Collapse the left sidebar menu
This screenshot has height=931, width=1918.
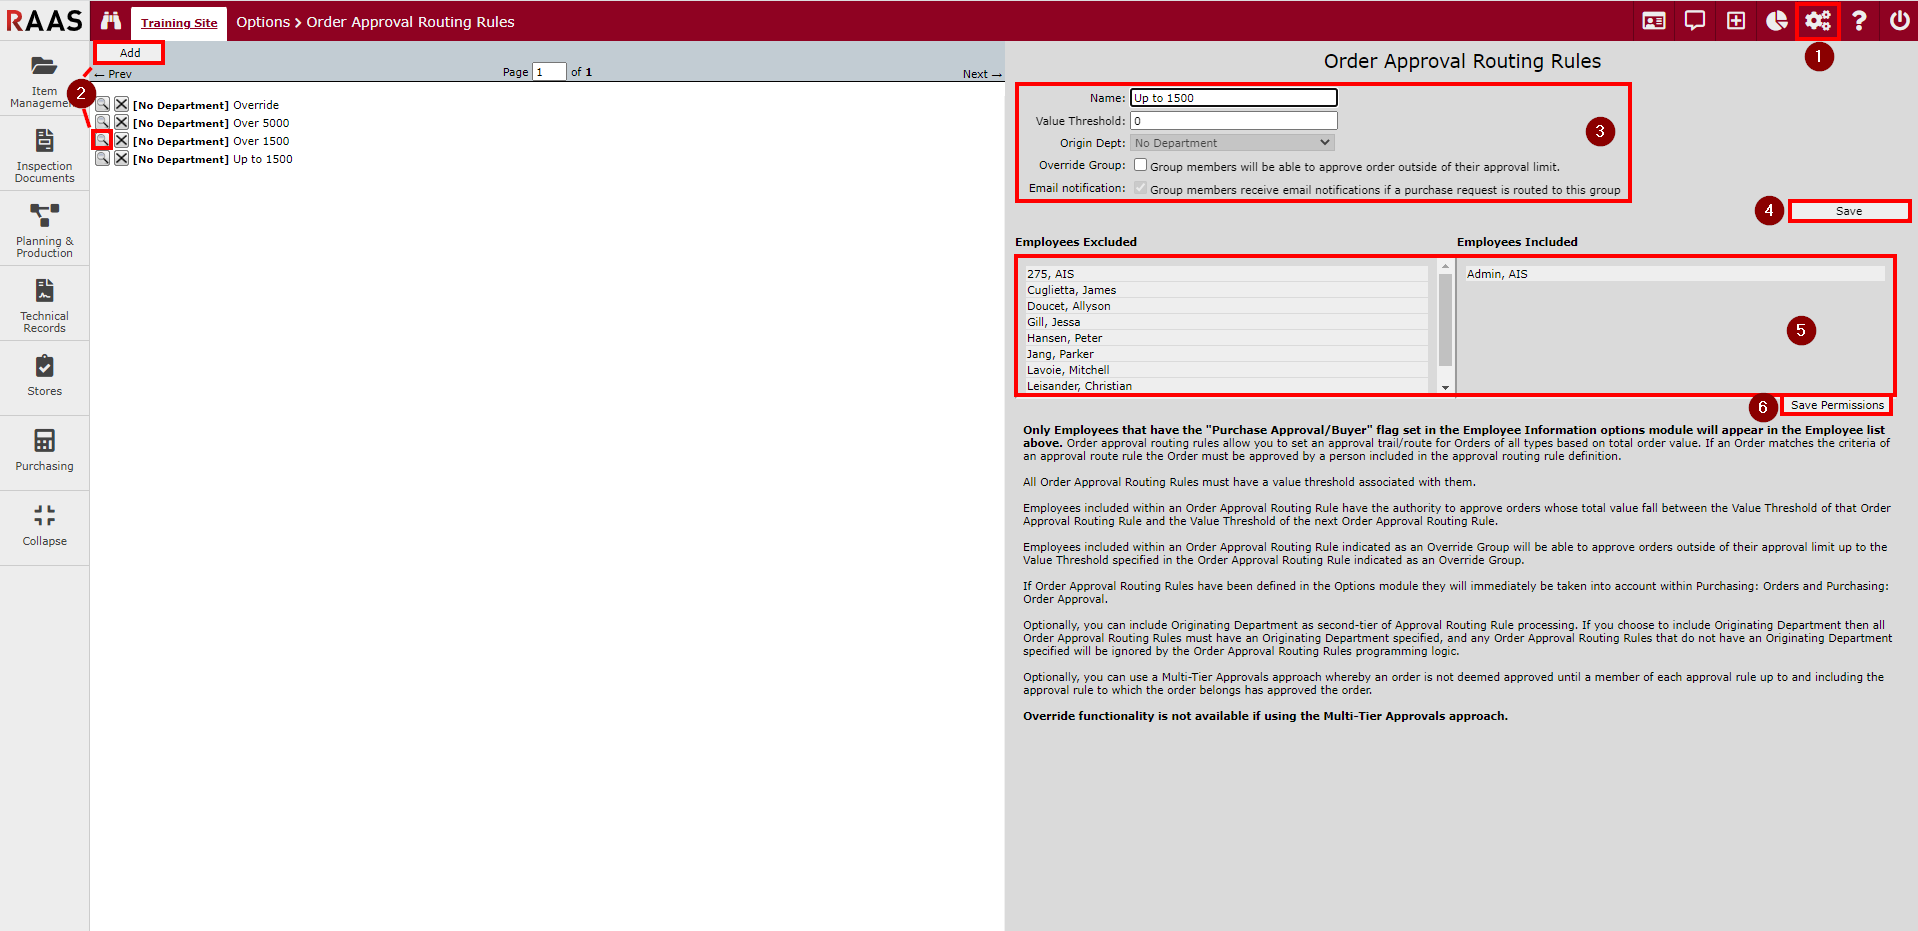pyautogui.click(x=44, y=525)
